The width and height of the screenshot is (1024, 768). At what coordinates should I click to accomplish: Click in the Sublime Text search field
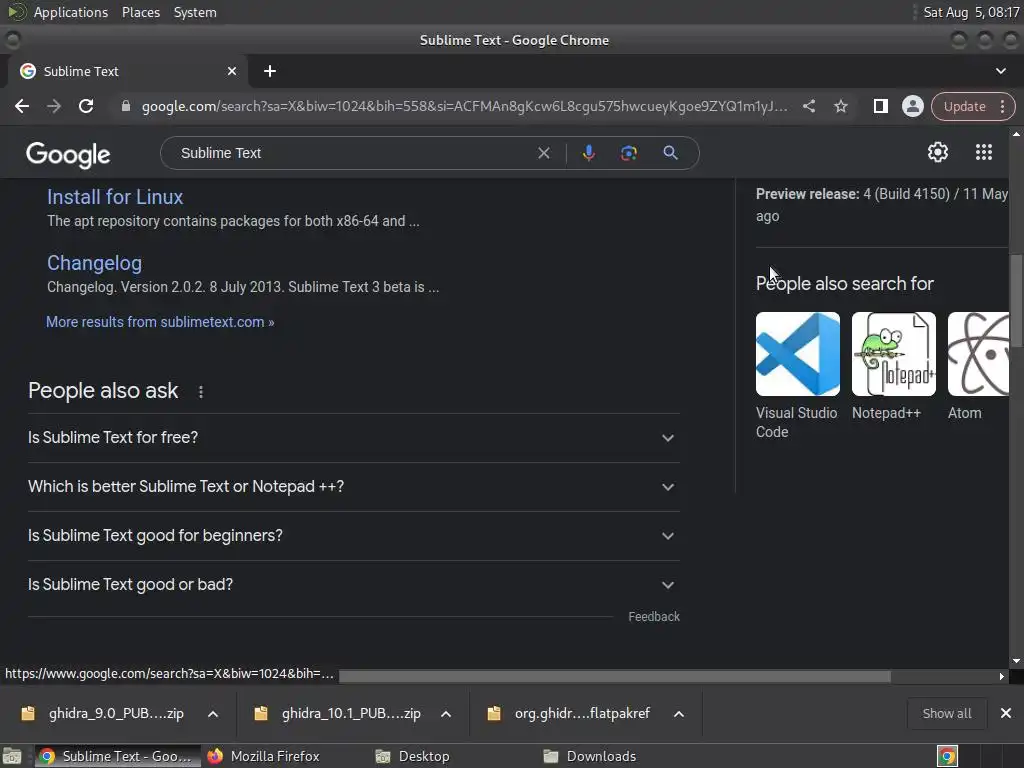tap(353, 153)
